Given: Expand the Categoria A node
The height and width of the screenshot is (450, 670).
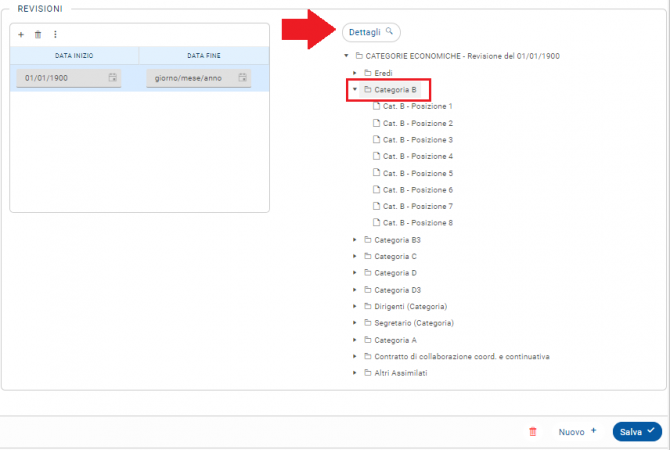Looking at the screenshot, I should pyautogui.click(x=355, y=340).
